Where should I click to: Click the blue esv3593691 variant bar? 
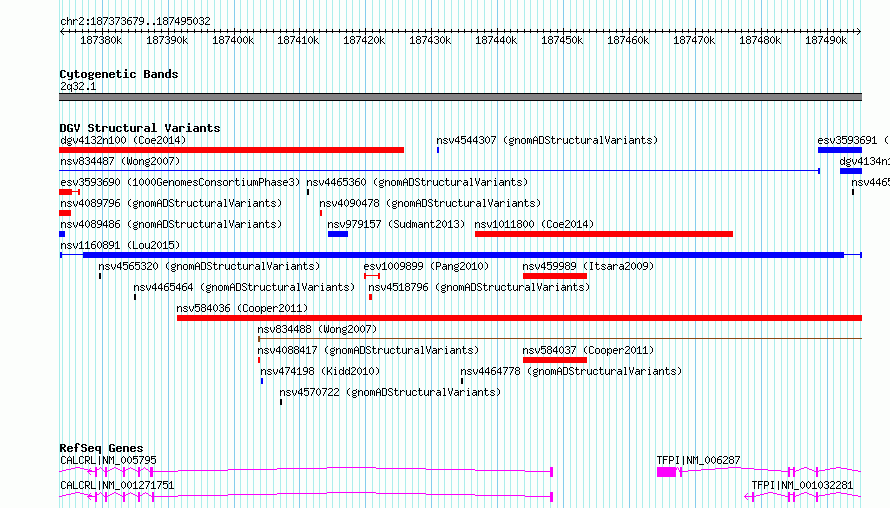(x=839, y=150)
